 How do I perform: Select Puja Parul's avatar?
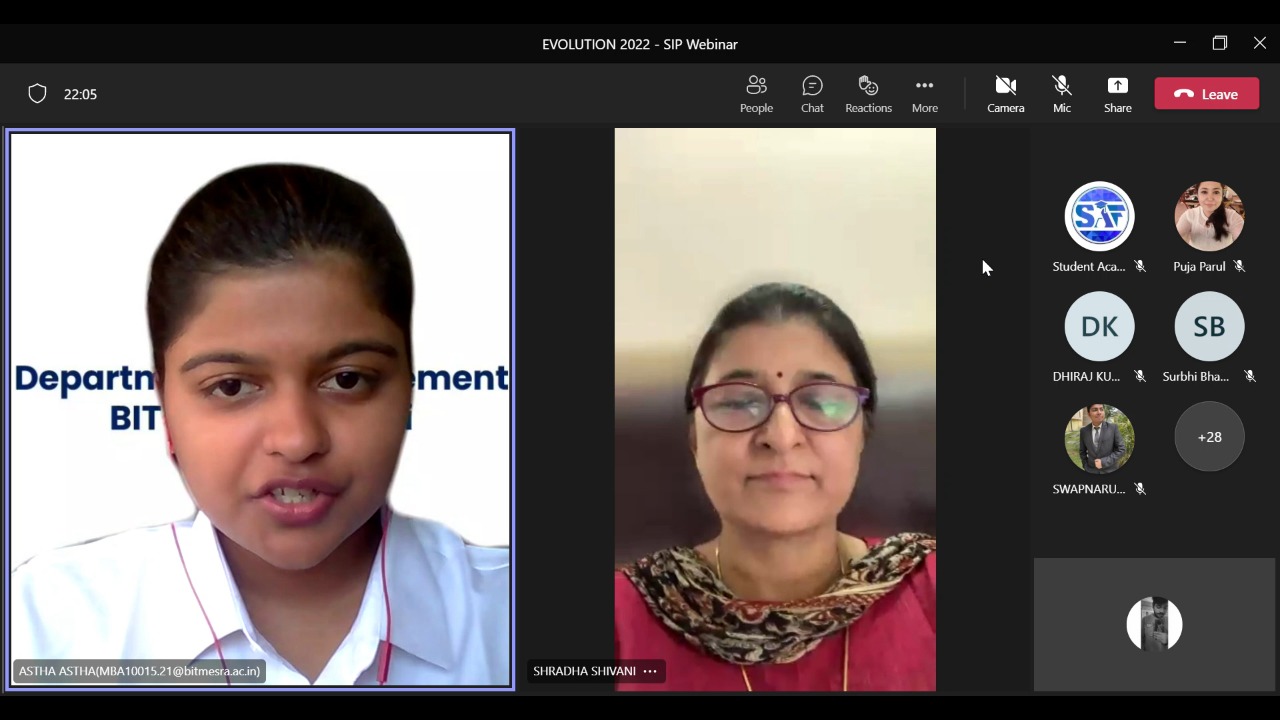1209,216
